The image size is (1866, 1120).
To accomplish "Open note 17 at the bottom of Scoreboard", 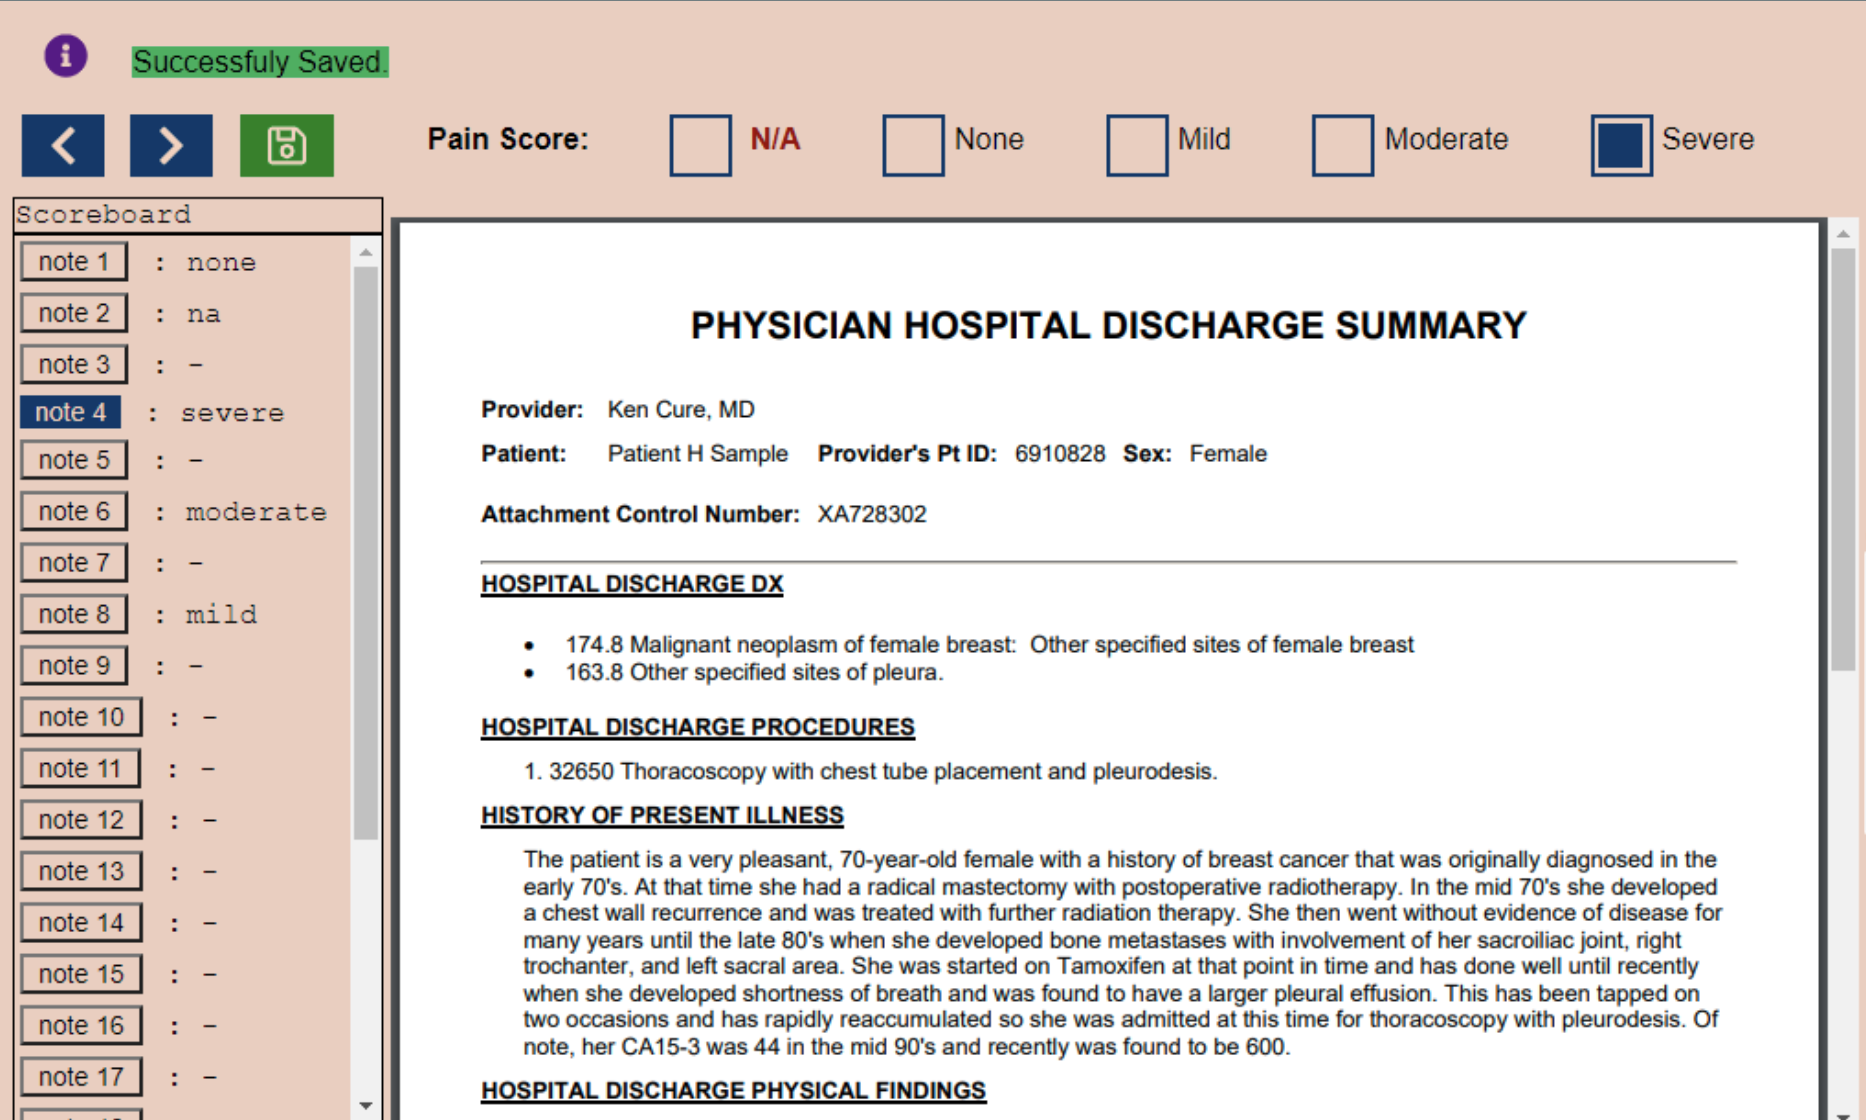I will (x=80, y=1076).
